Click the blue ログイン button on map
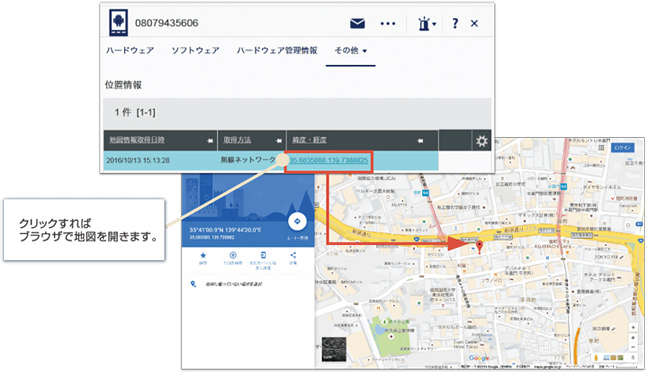Image resolution: width=648 pixels, height=372 pixels. 622,148
